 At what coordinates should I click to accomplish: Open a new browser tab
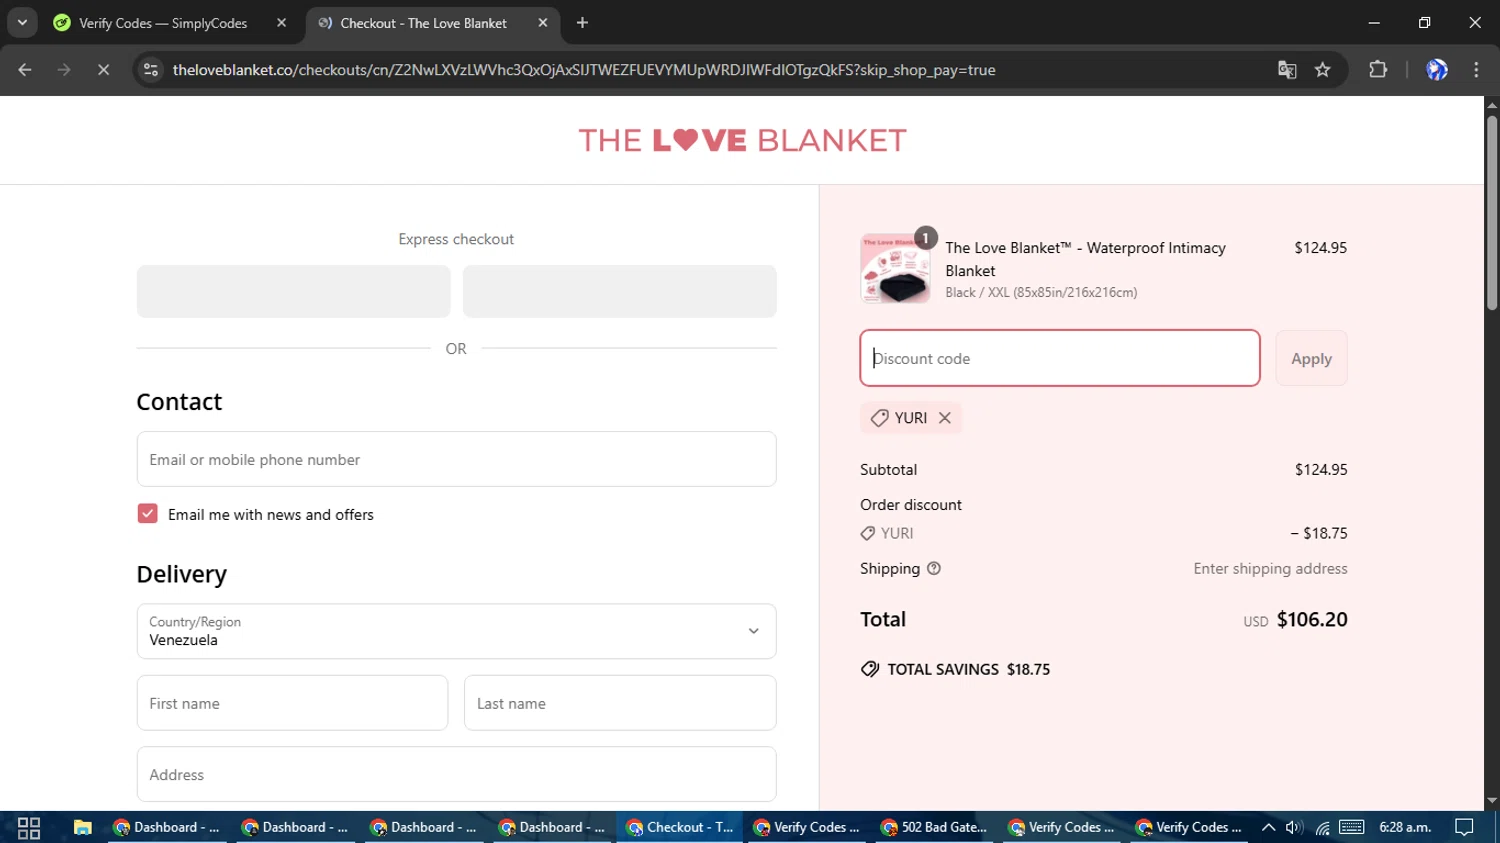[x=582, y=23]
